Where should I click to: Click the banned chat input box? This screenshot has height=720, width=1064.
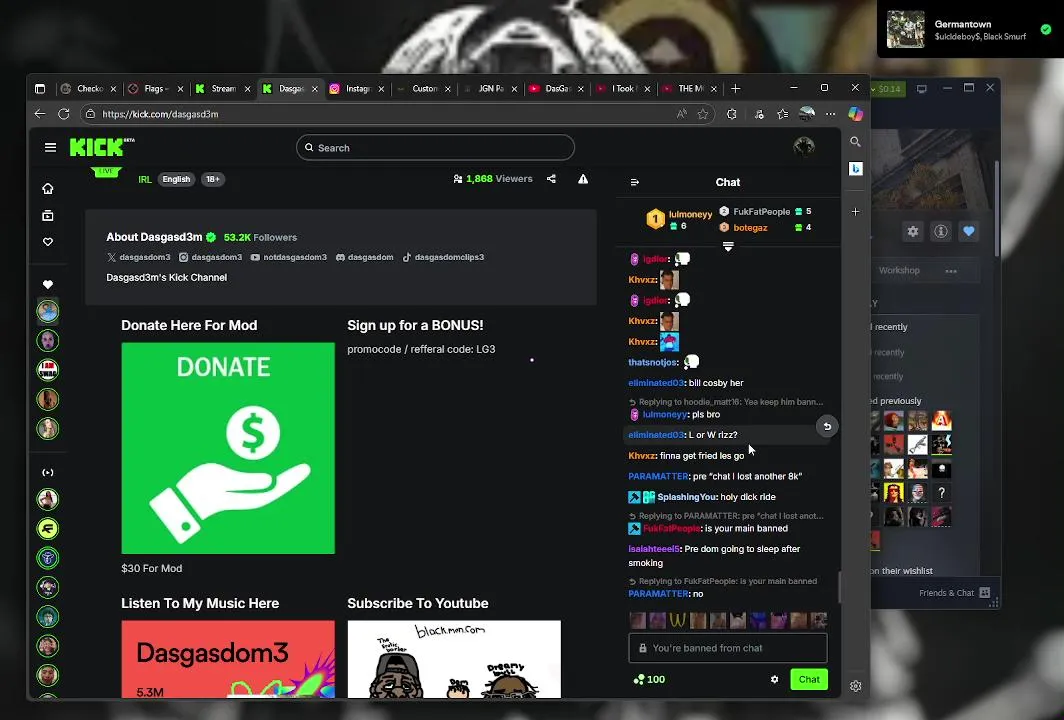point(727,648)
